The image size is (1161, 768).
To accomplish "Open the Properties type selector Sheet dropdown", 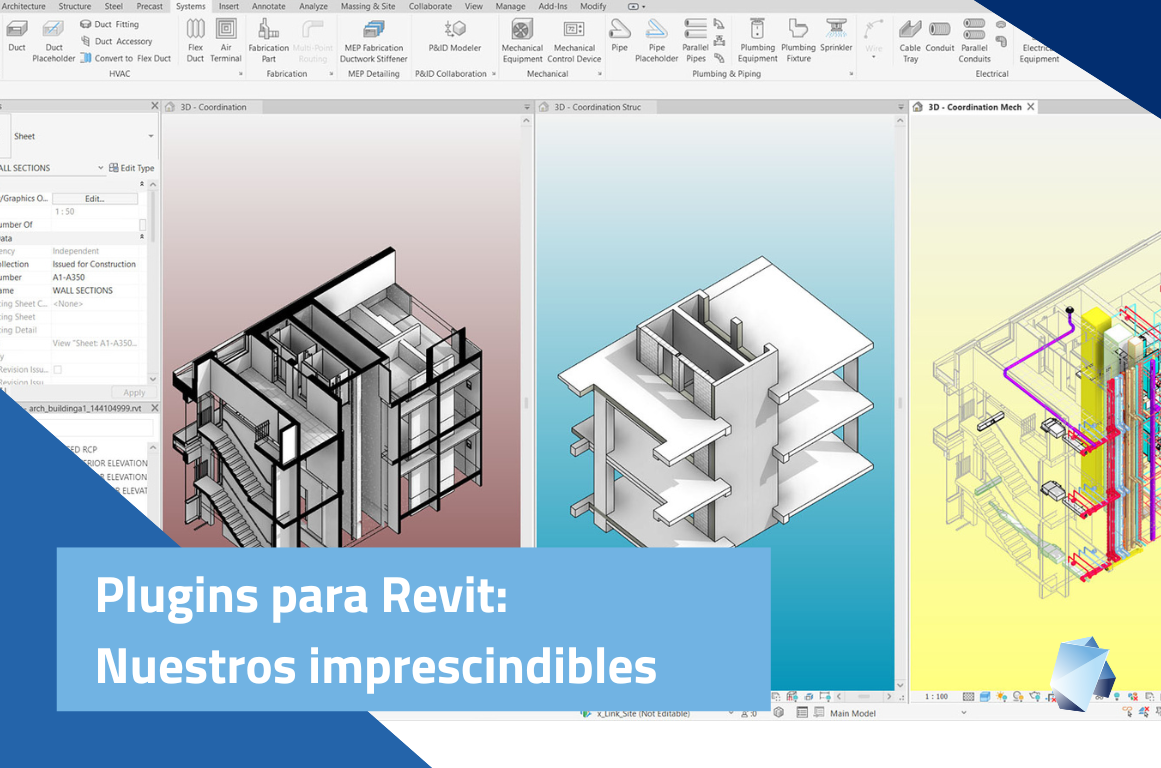I will tap(151, 136).
